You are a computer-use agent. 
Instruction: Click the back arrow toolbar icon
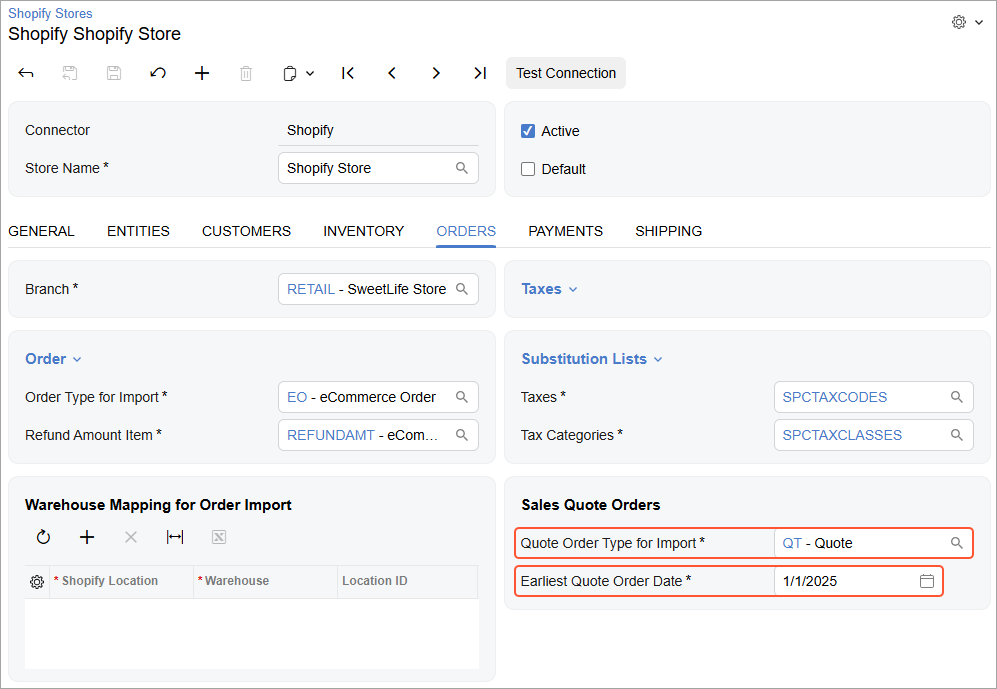coord(27,73)
